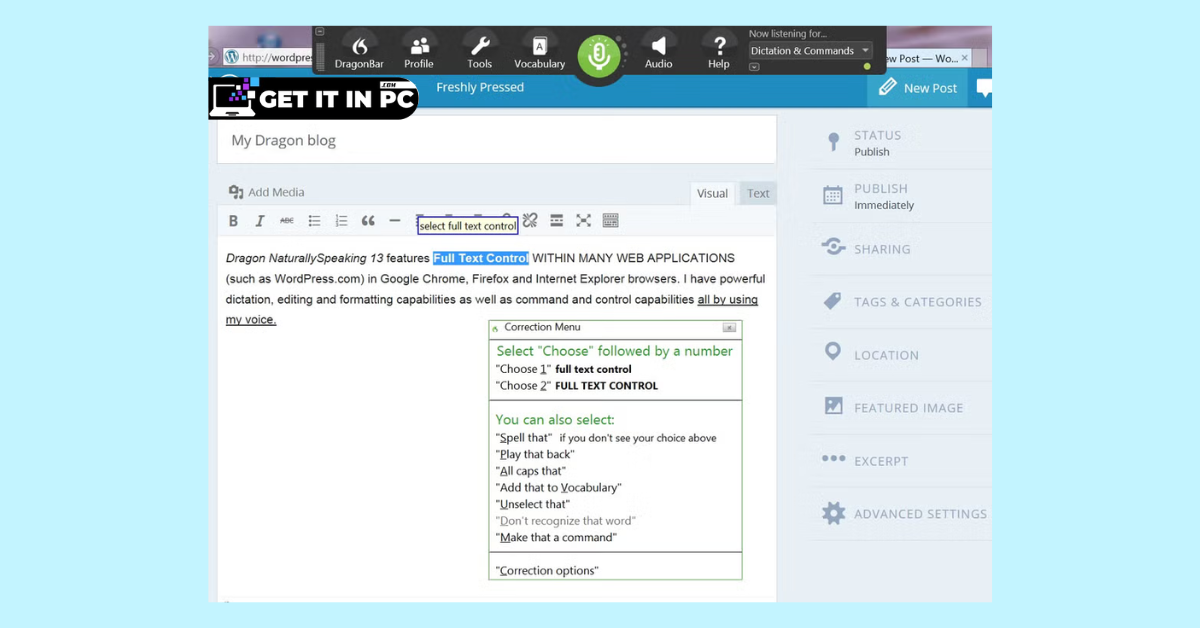Expand the DragonBar with the chevron below the 'Now listening for…' label
This screenshot has height=628, width=1200.
coord(754,67)
